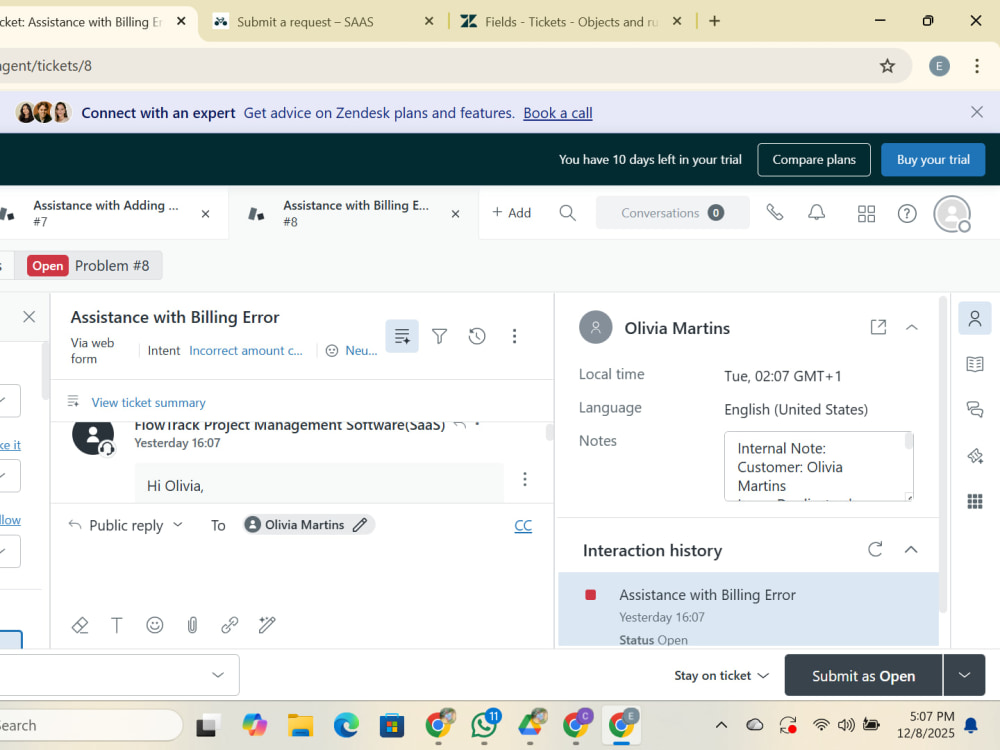Open message options for Hi Olivia comment

525,479
